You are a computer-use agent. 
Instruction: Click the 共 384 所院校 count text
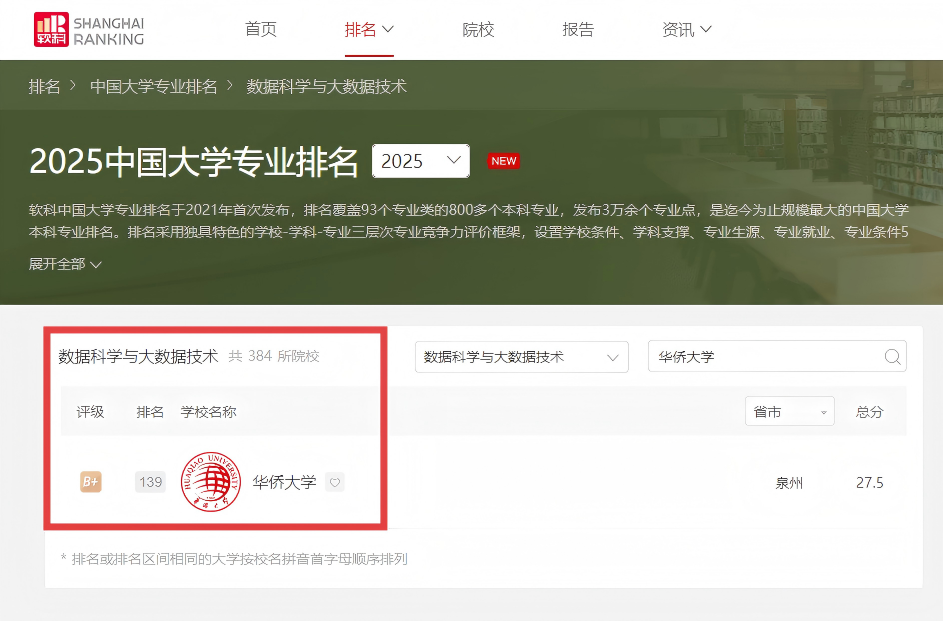pyautogui.click(x=274, y=356)
